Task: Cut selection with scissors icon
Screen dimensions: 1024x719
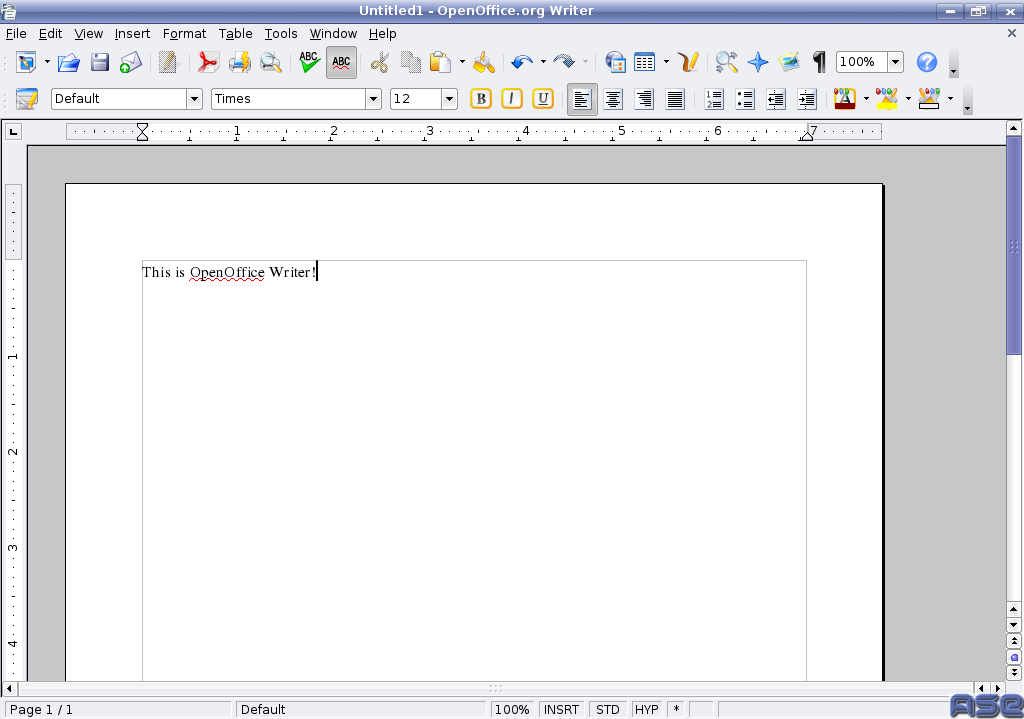Action: tap(379, 62)
